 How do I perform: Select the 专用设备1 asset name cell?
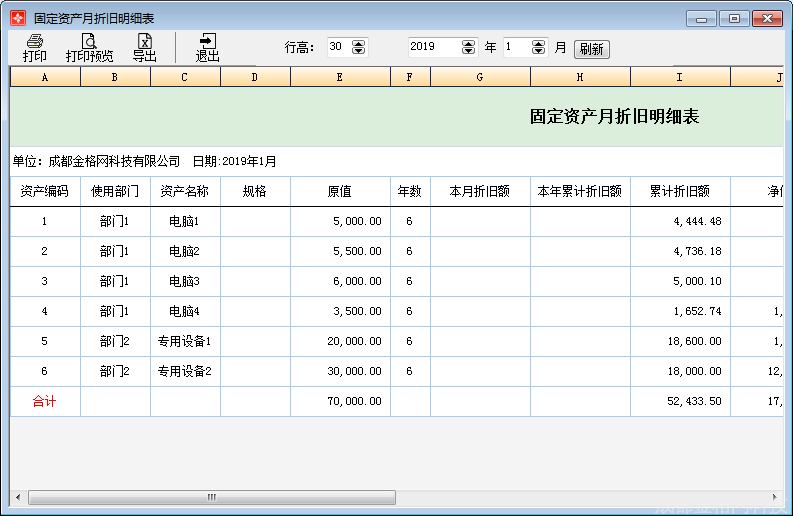(185, 341)
